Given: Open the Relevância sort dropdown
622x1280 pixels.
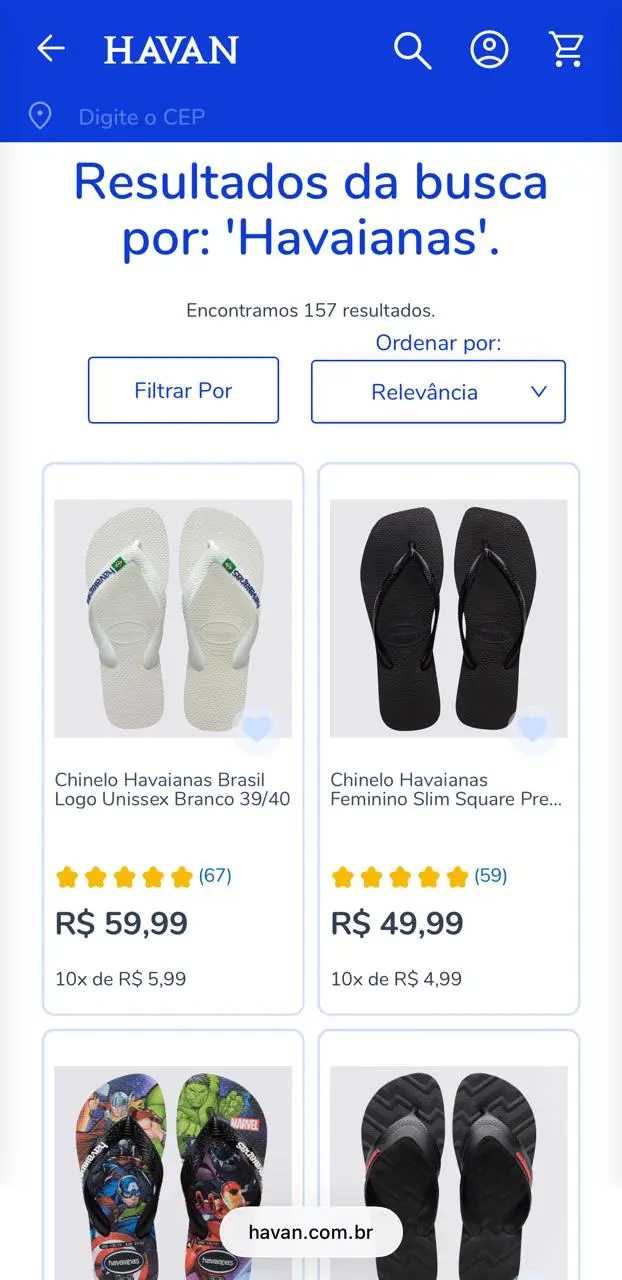Looking at the screenshot, I should (x=425, y=392).
